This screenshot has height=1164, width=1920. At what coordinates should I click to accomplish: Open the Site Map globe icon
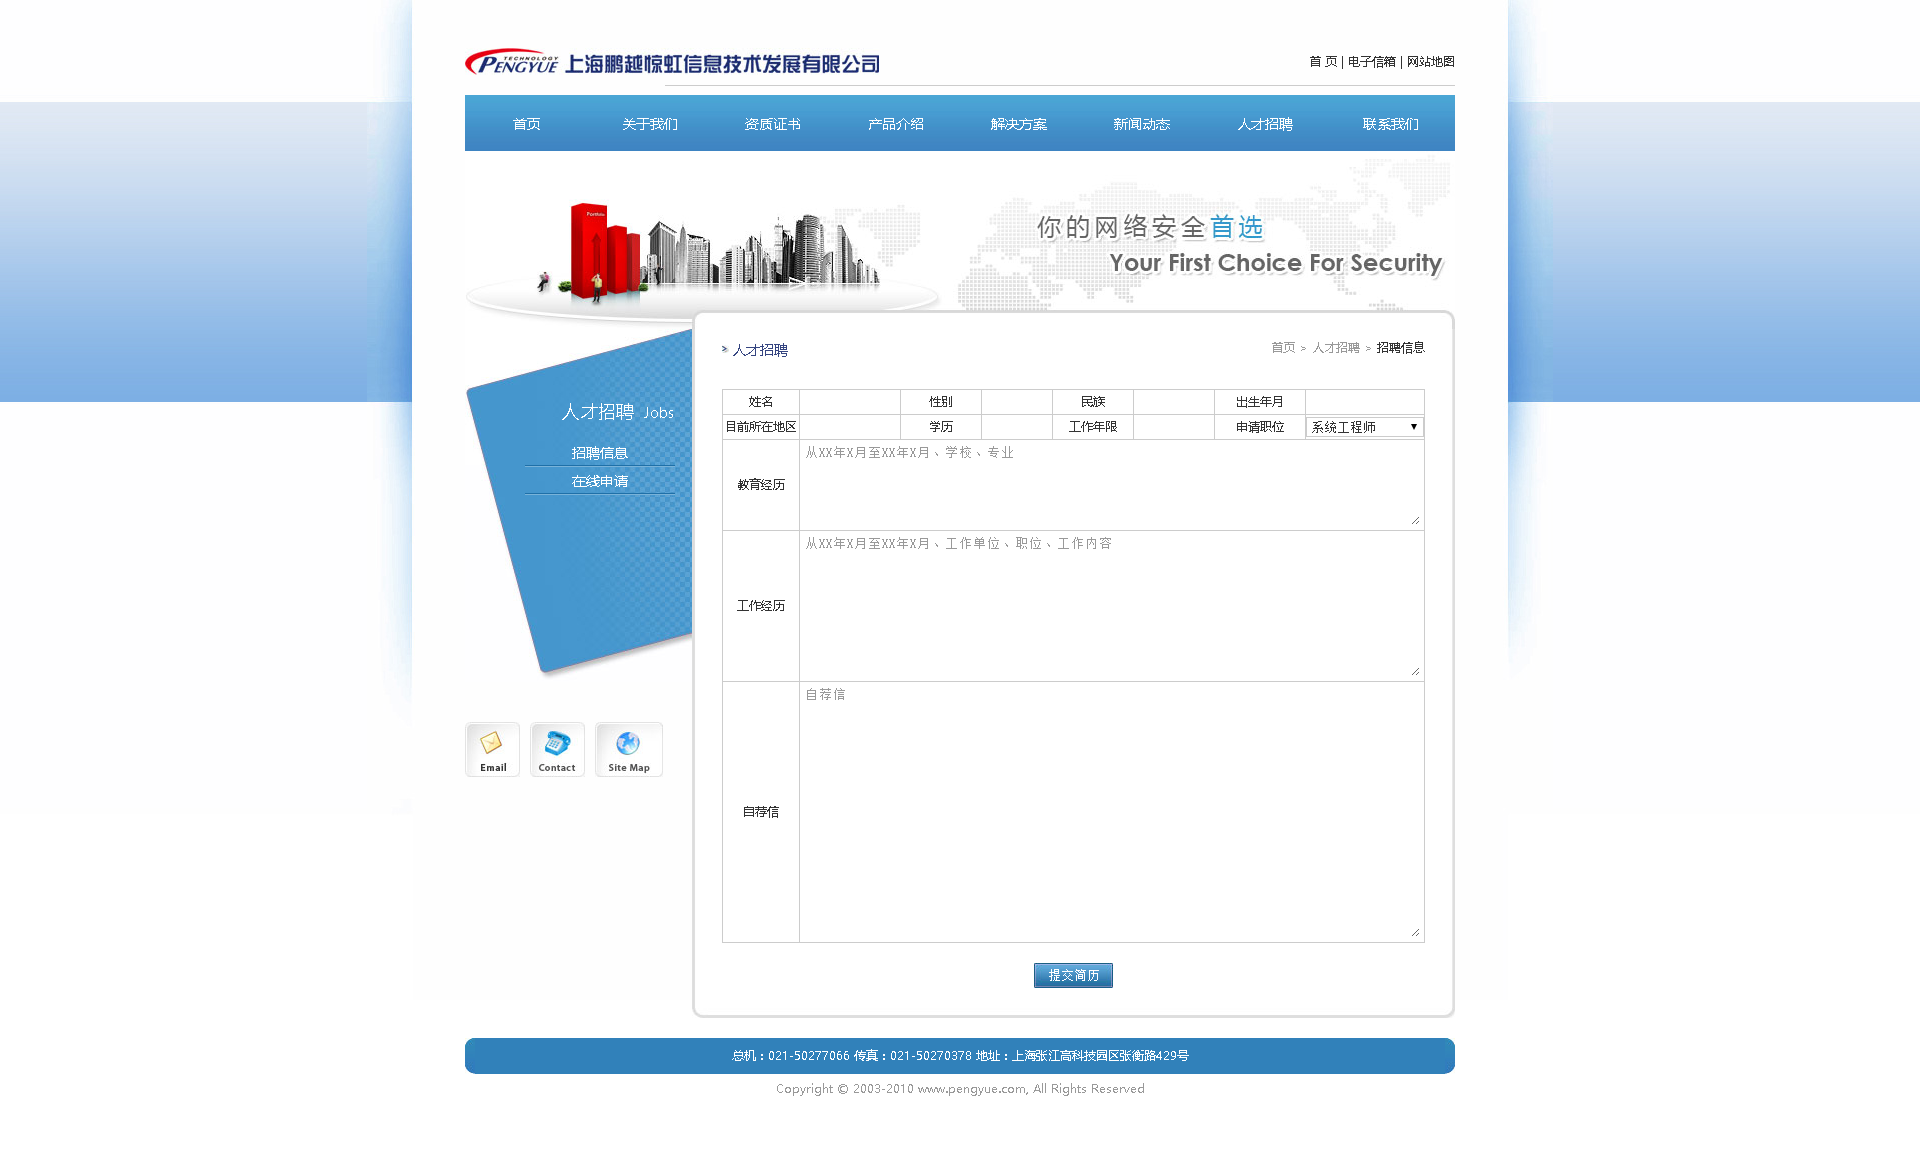(x=628, y=749)
